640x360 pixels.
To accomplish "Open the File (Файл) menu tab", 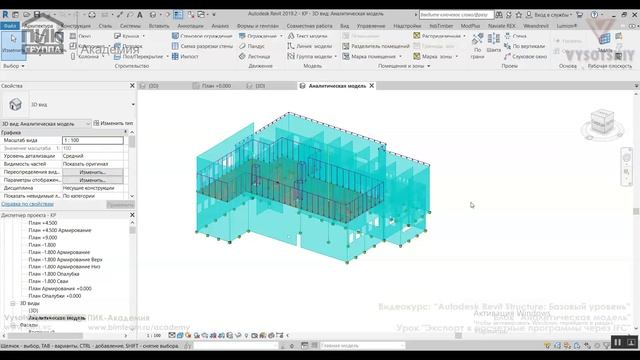I will pos(9,26).
